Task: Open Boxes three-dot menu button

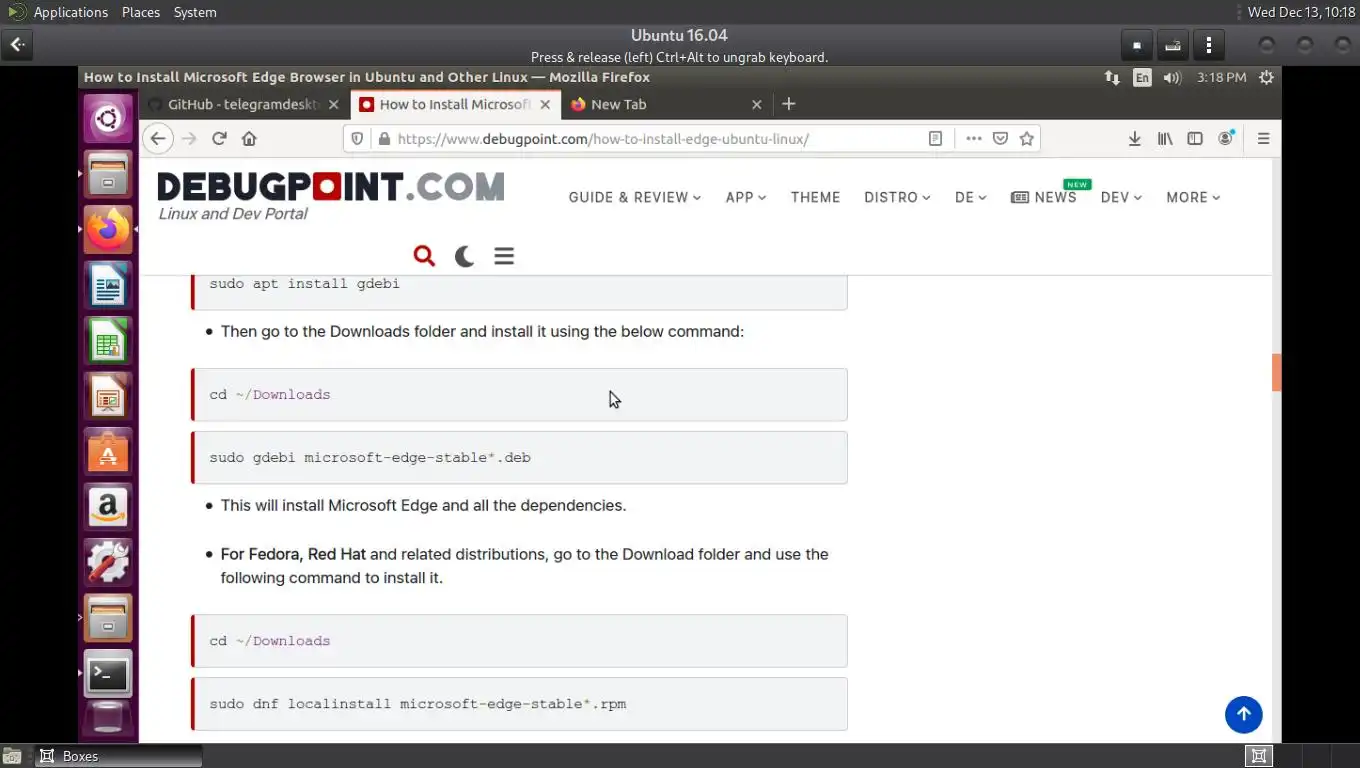Action: pyautogui.click(x=1209, y=45)
